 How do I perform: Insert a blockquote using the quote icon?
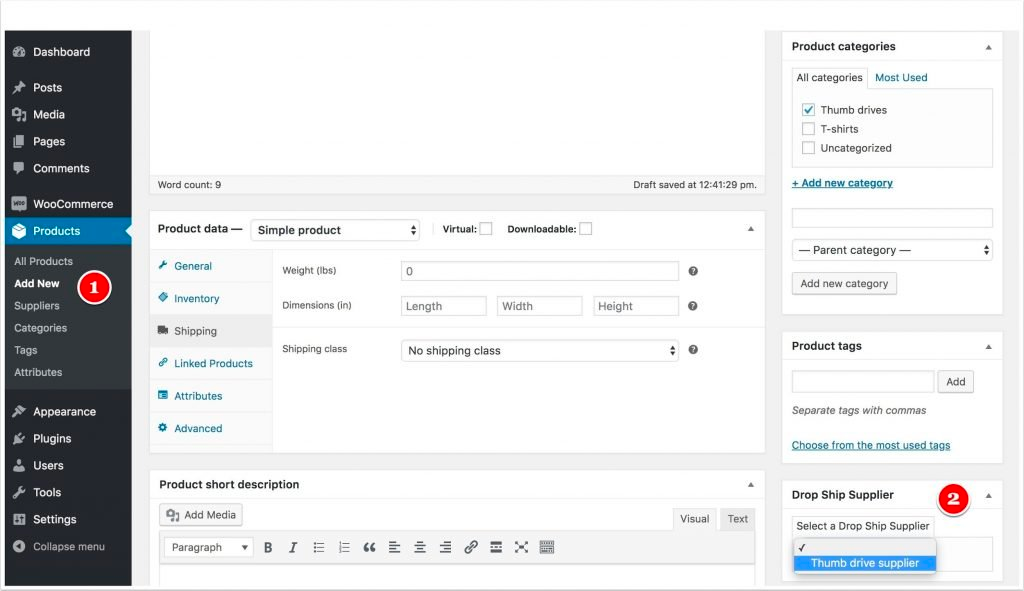point(369,547)
